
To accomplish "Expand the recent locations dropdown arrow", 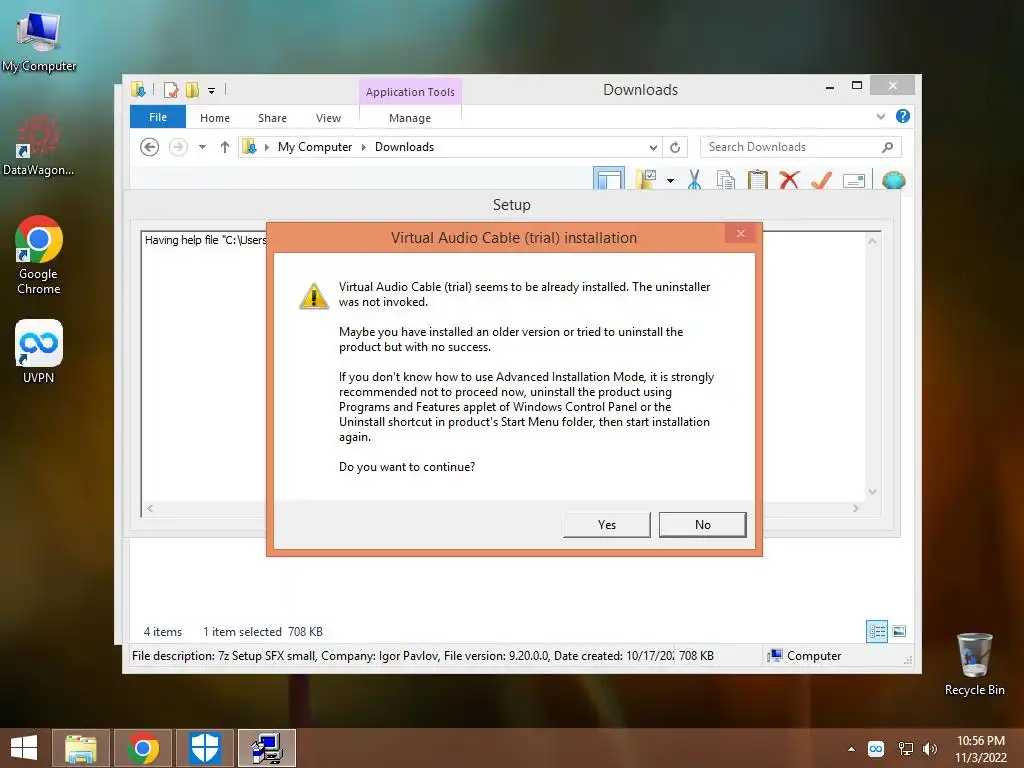I will (x=202, y=147).
